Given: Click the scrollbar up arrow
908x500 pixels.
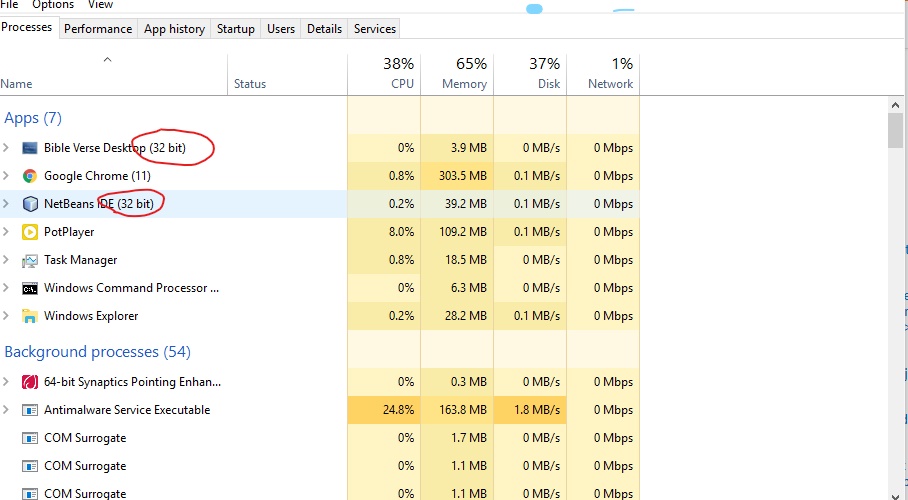Looking at the screenshot, I should (895, 105).
